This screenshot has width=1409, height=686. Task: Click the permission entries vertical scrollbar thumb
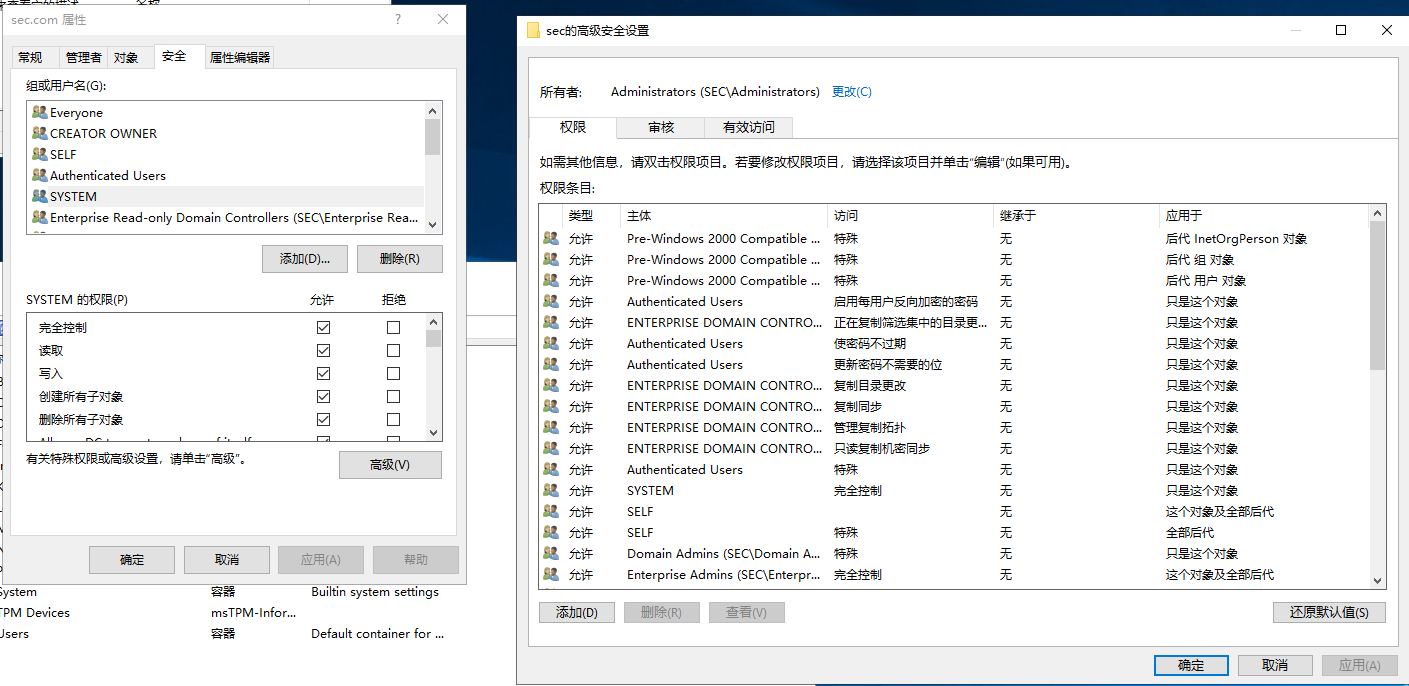click(x=1377, y=295)
